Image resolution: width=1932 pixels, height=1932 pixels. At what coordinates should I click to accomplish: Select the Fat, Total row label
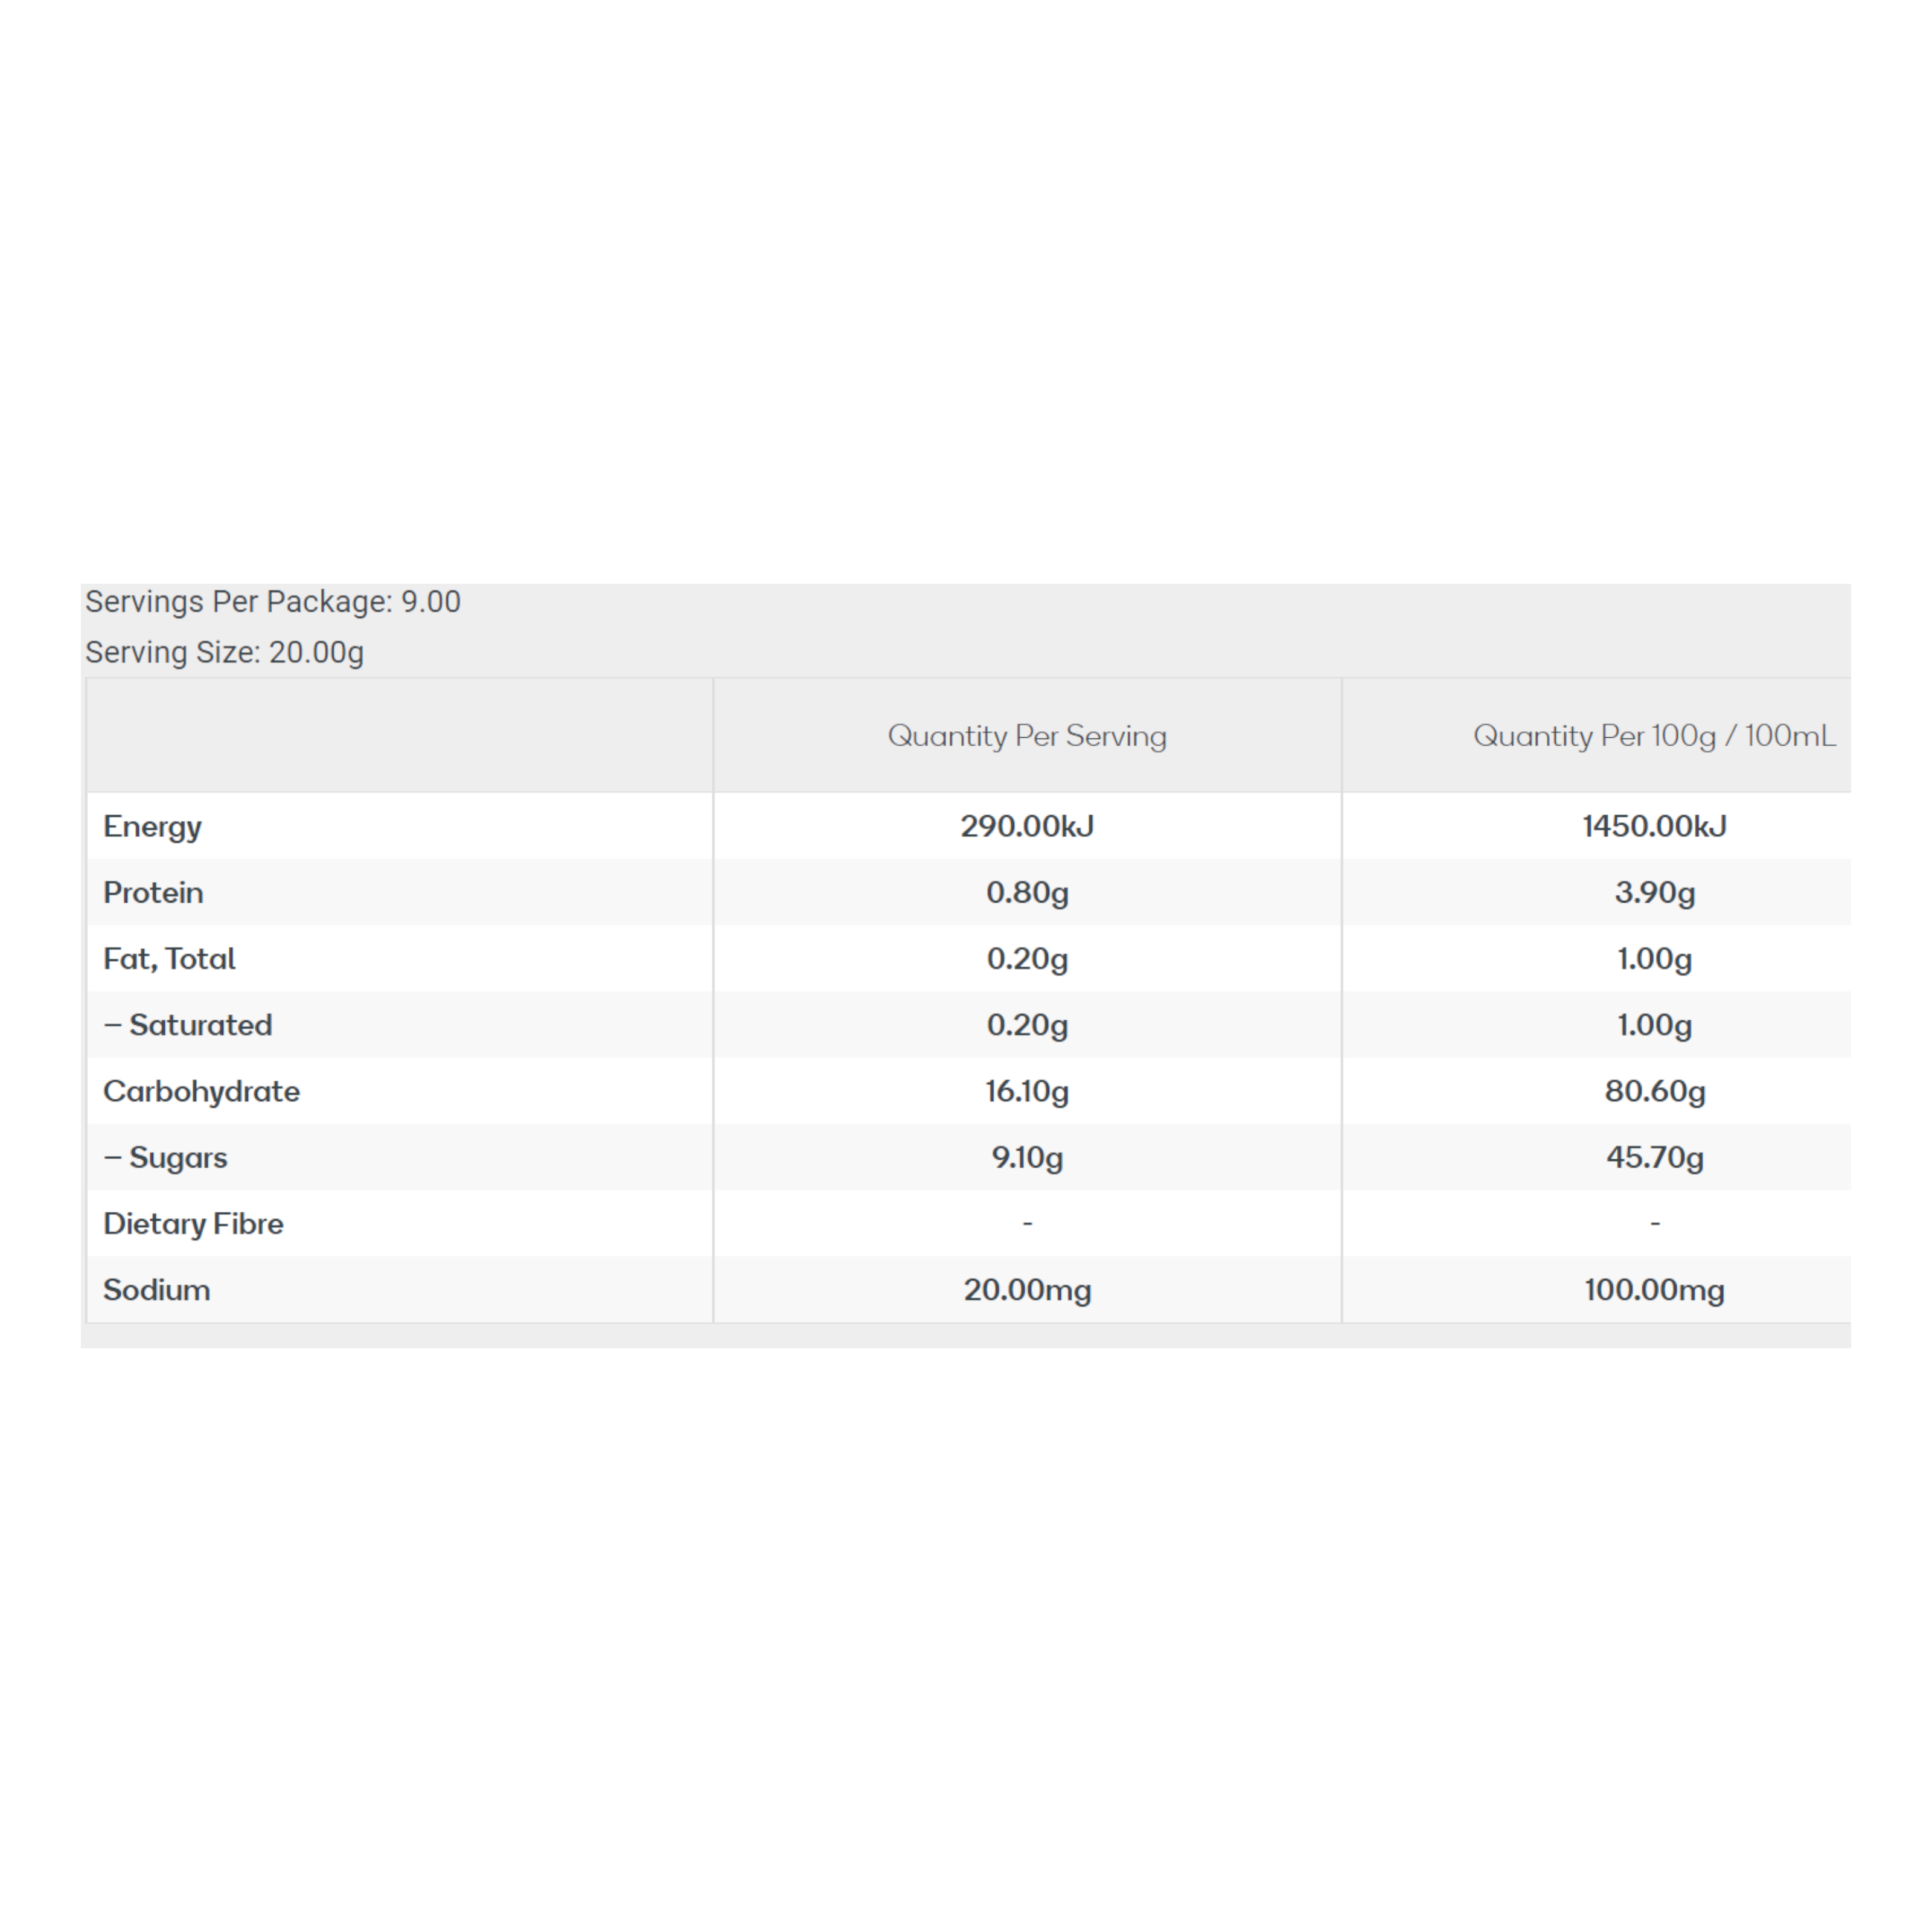pyautogui.click(x=169, y=958)
